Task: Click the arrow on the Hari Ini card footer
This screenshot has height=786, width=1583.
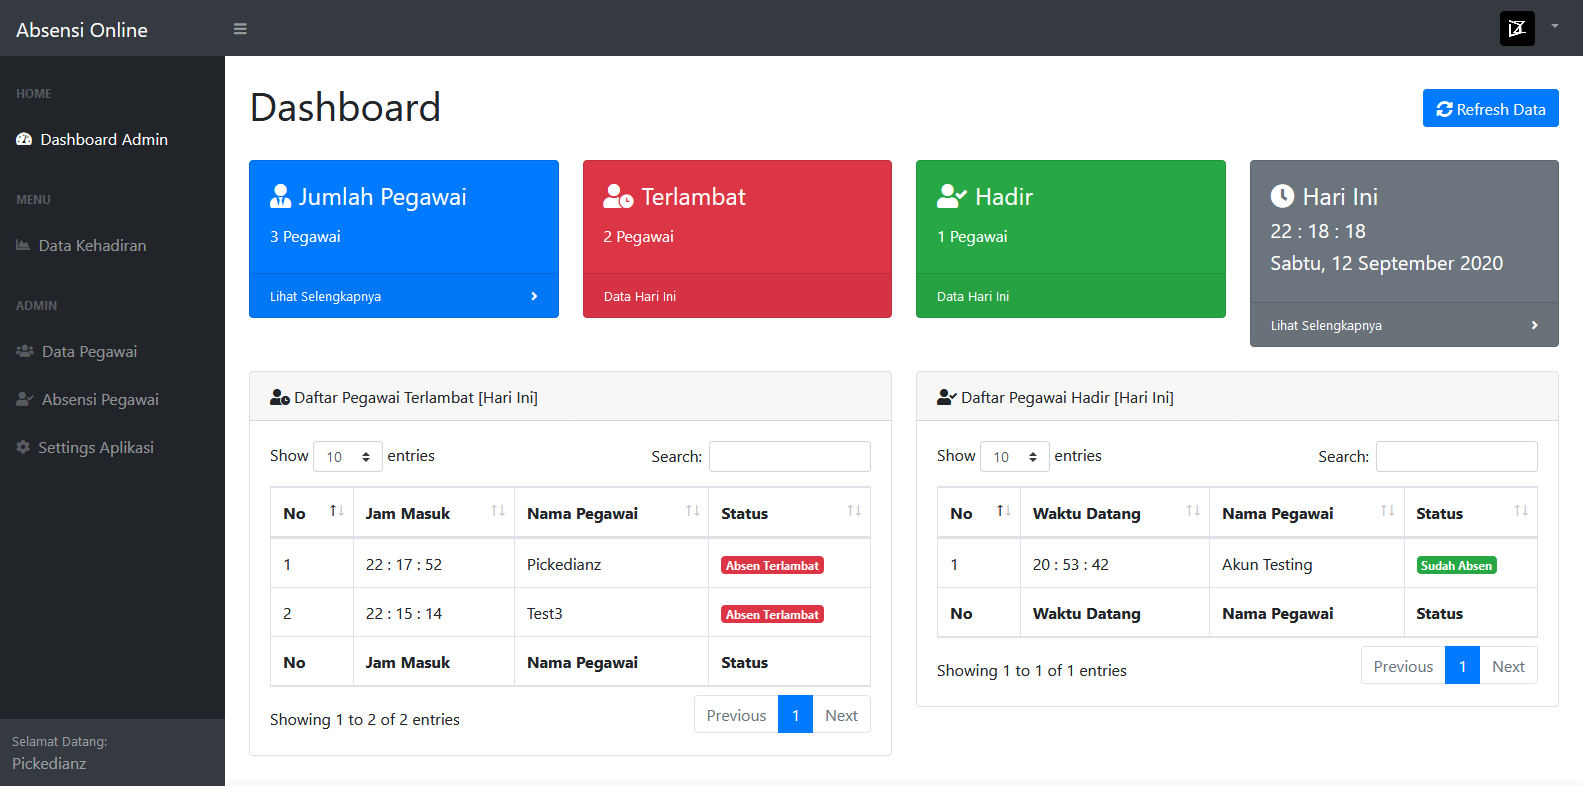Action: (x=1534, y=326)
